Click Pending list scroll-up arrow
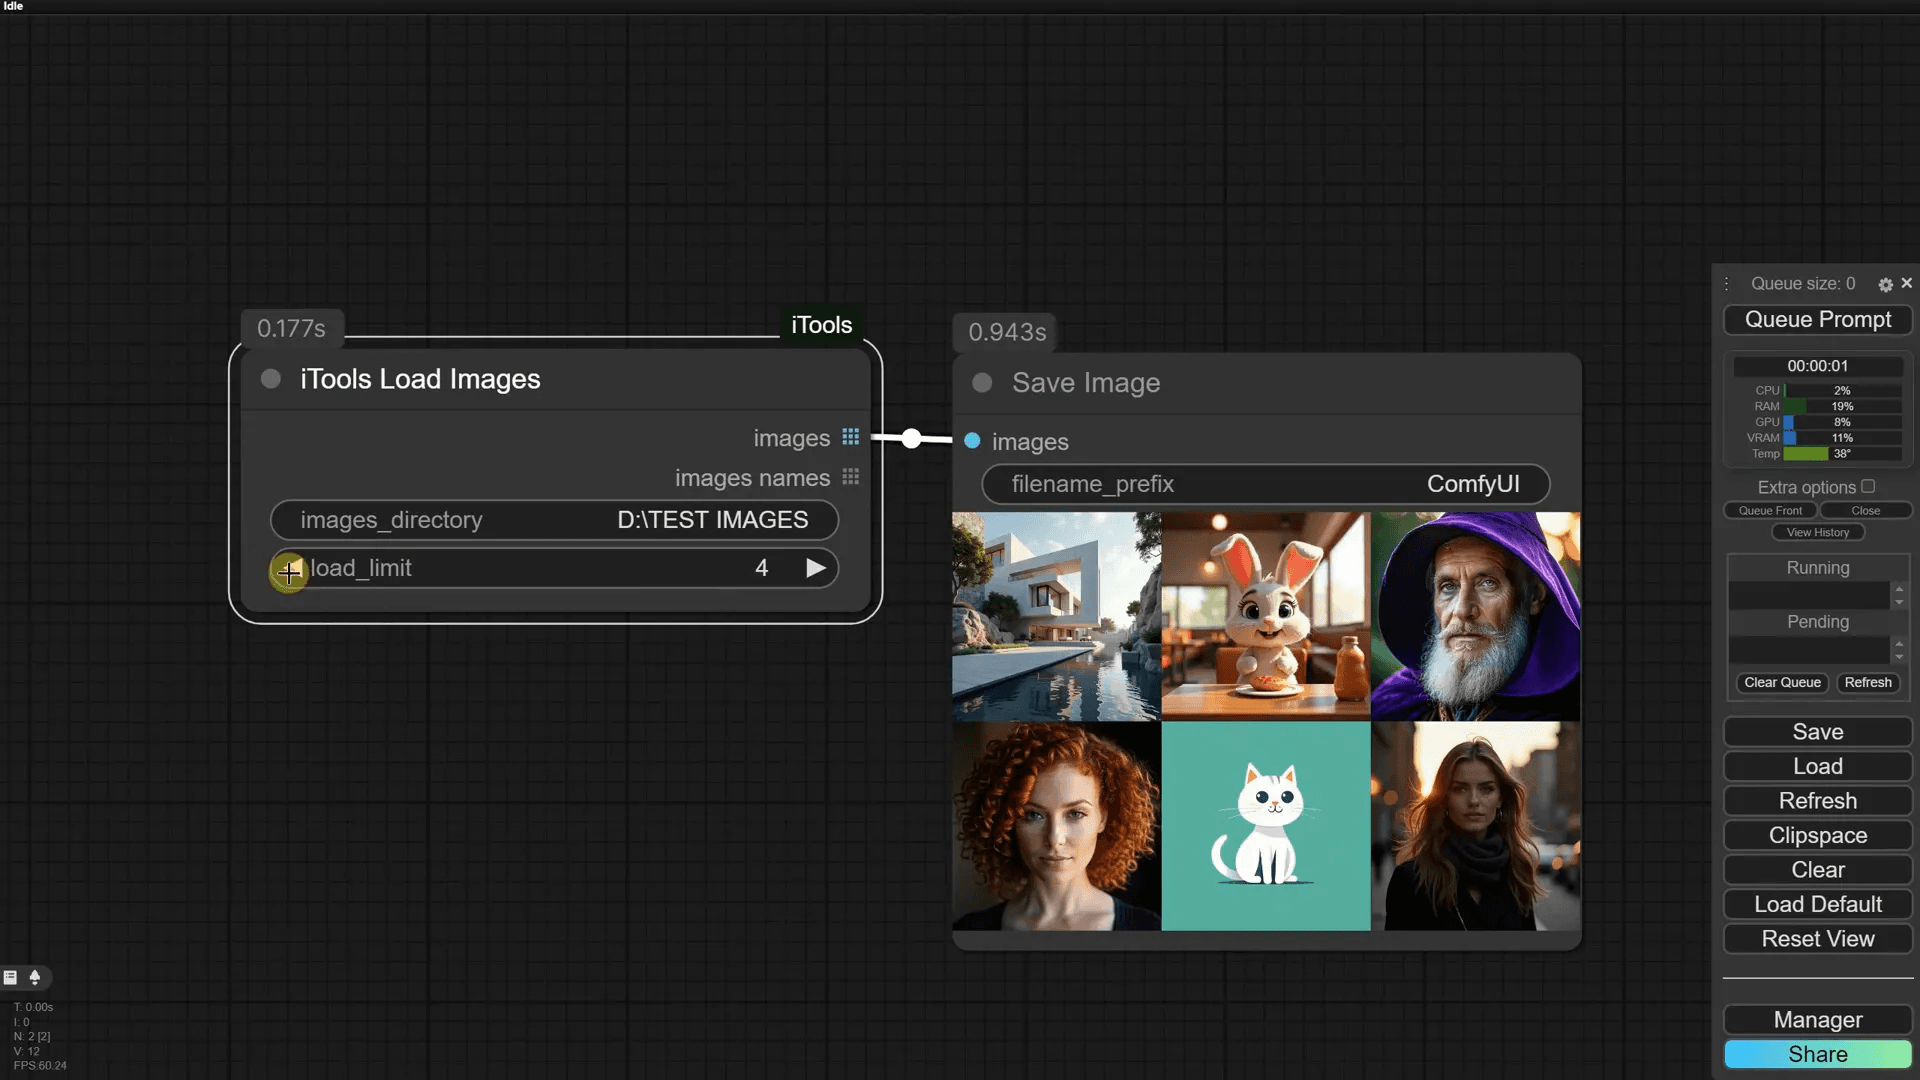This screenshot has width=1920, height=1080. coord(1899,643)
